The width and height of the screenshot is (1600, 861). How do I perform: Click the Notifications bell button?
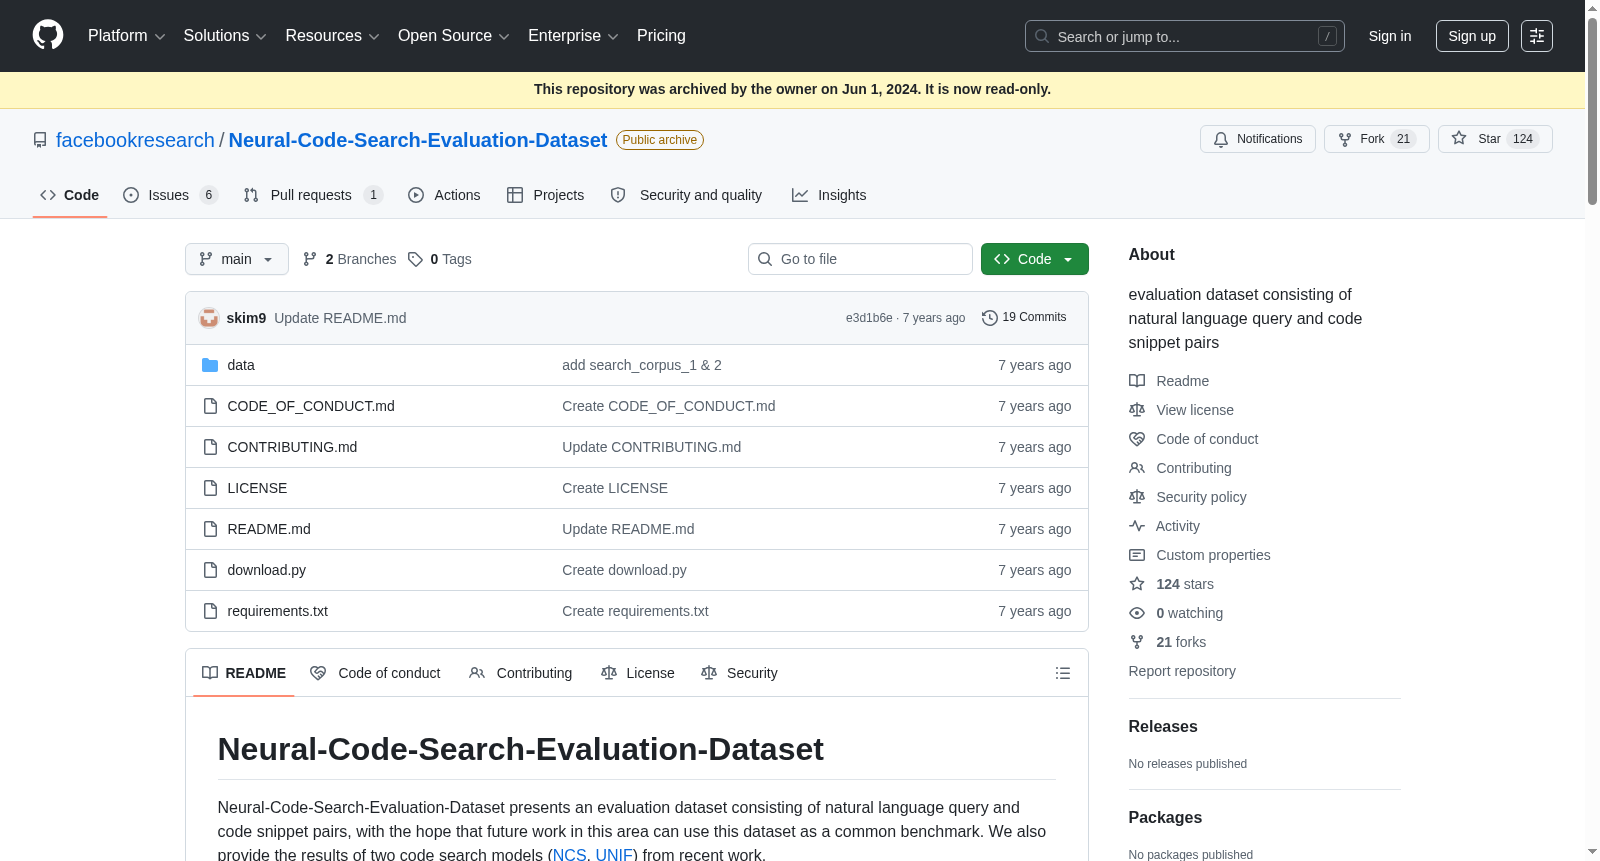(1259, 139)
